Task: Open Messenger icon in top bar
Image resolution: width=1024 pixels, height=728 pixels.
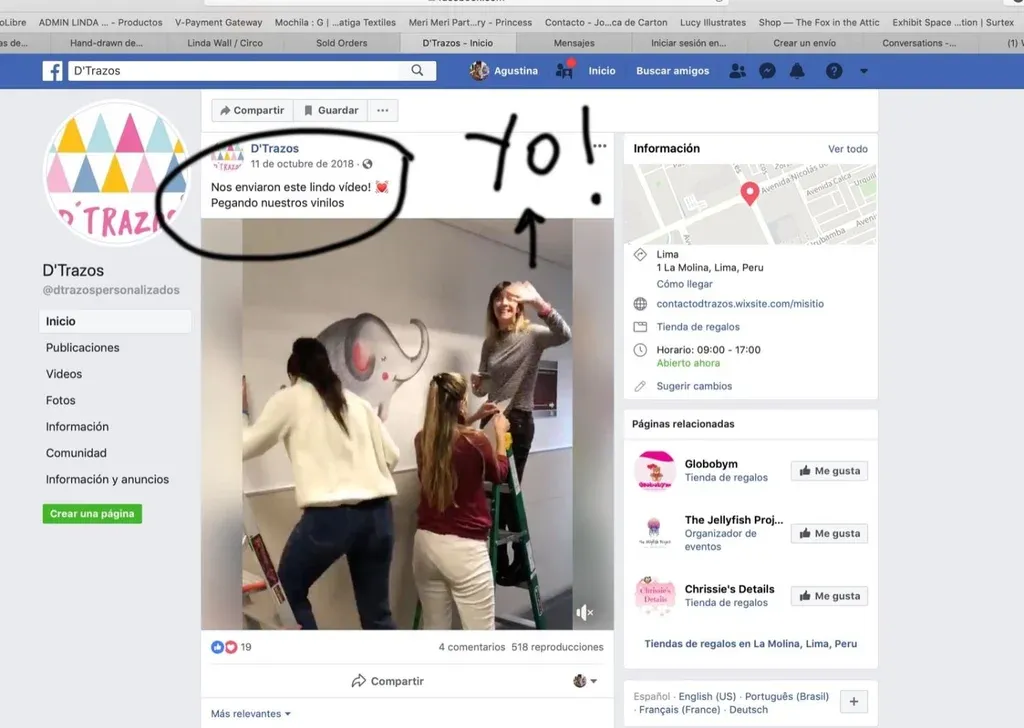Action: (767, 71)
